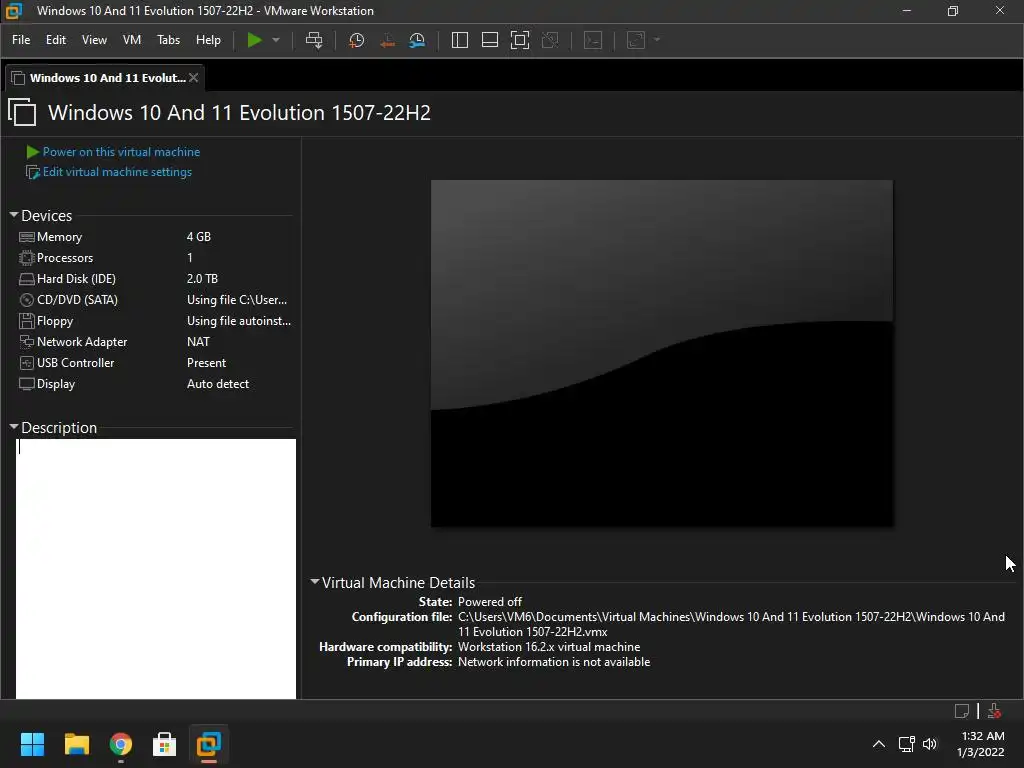
Task: Click the Send Ctrl+Alt+Del toolbar icon
Action: (x=314, y=40)
